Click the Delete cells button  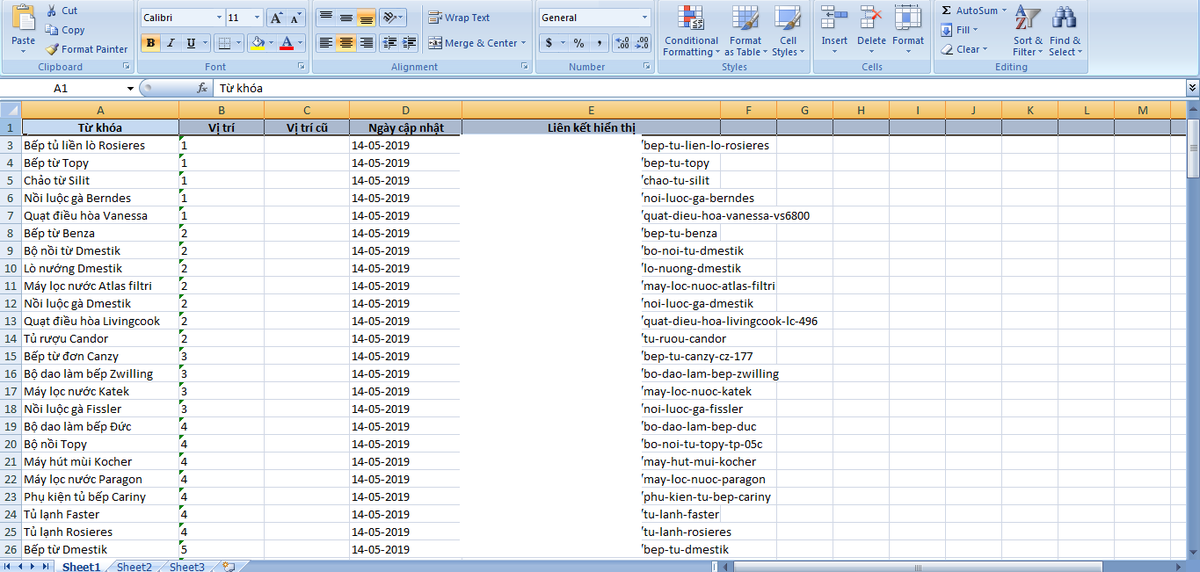pyautogui.click(x=871, y=31)
